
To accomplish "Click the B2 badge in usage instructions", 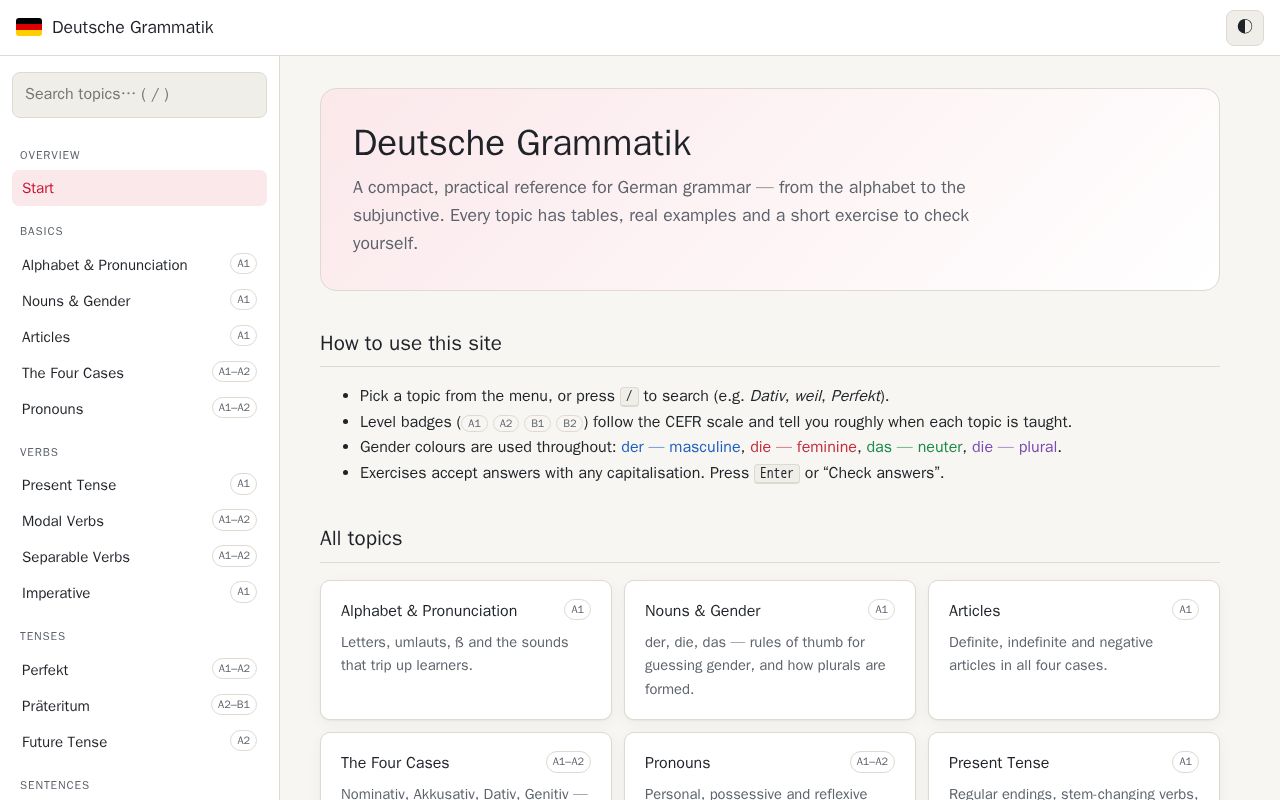I will (569, 423).
